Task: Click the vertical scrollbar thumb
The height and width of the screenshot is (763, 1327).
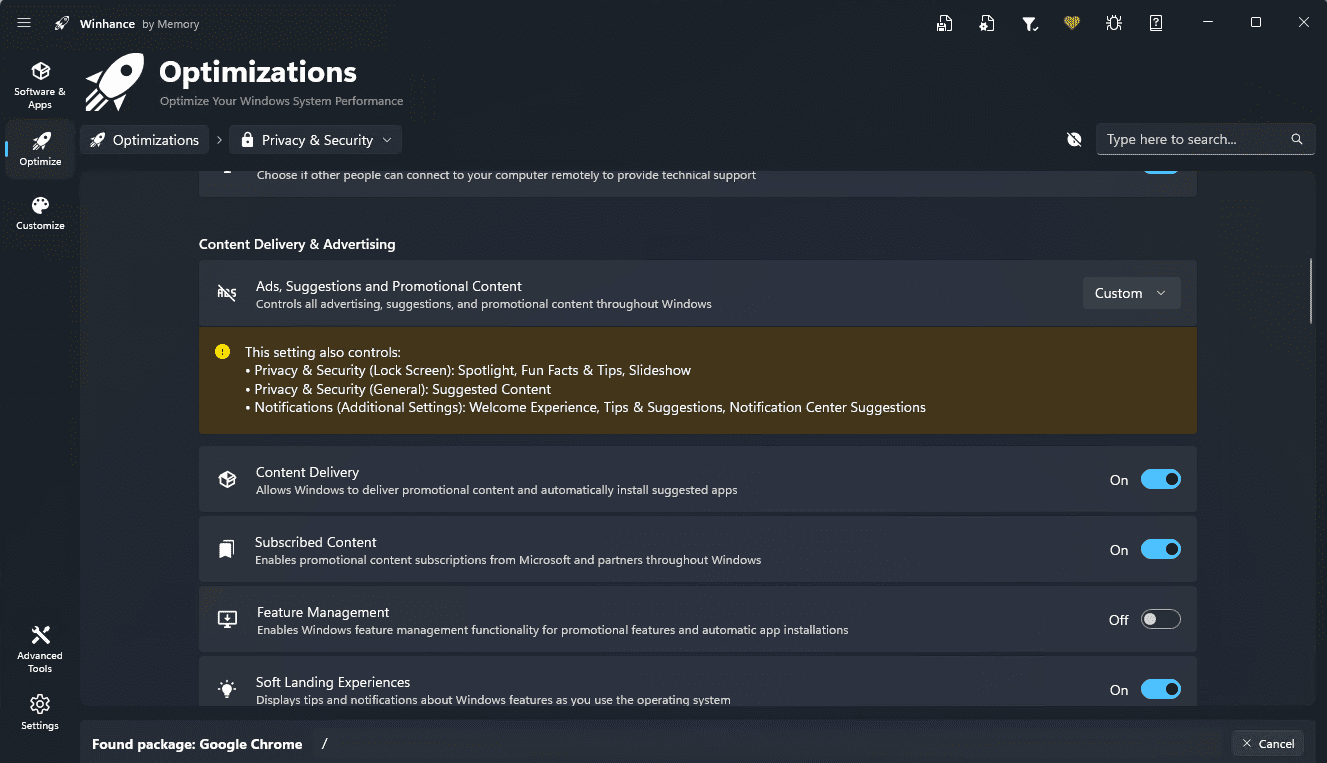Action: (x=1311, y=291)
